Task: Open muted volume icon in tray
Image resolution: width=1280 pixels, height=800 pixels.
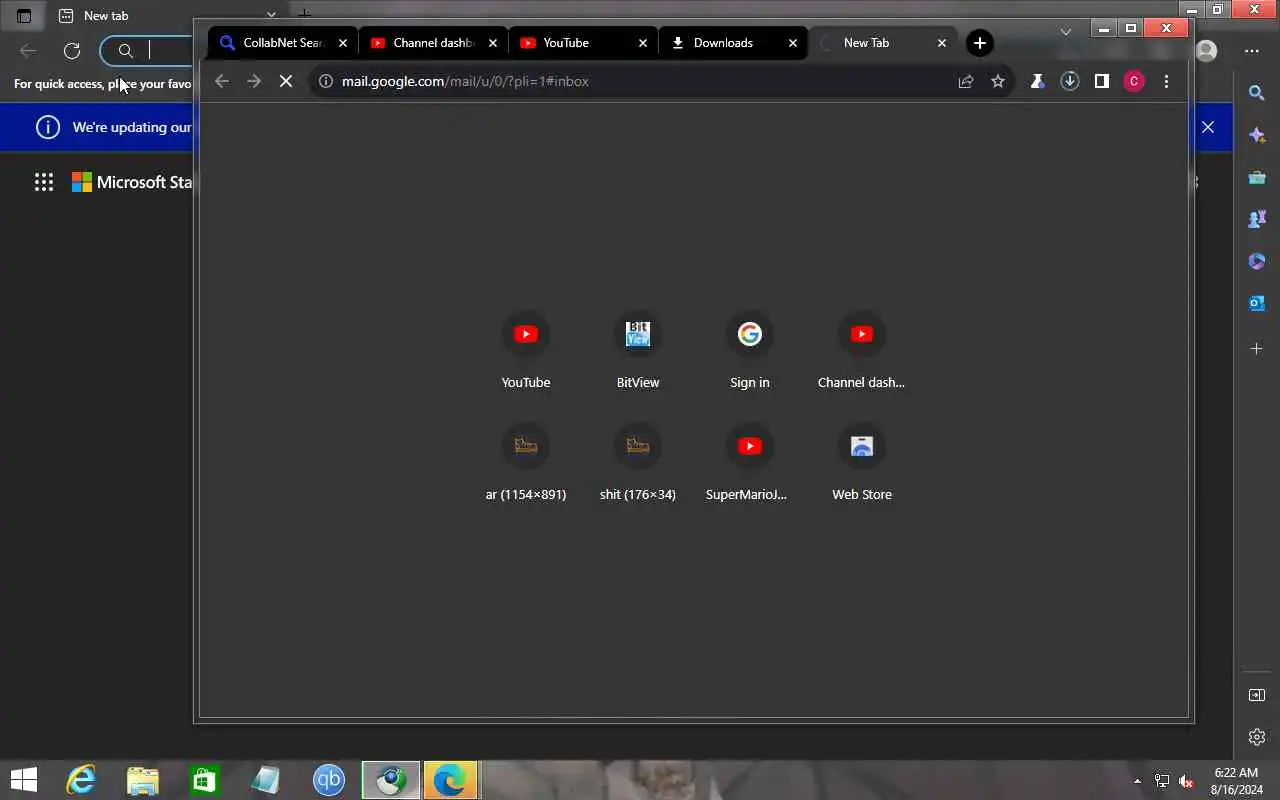Action: [1186, 781]
